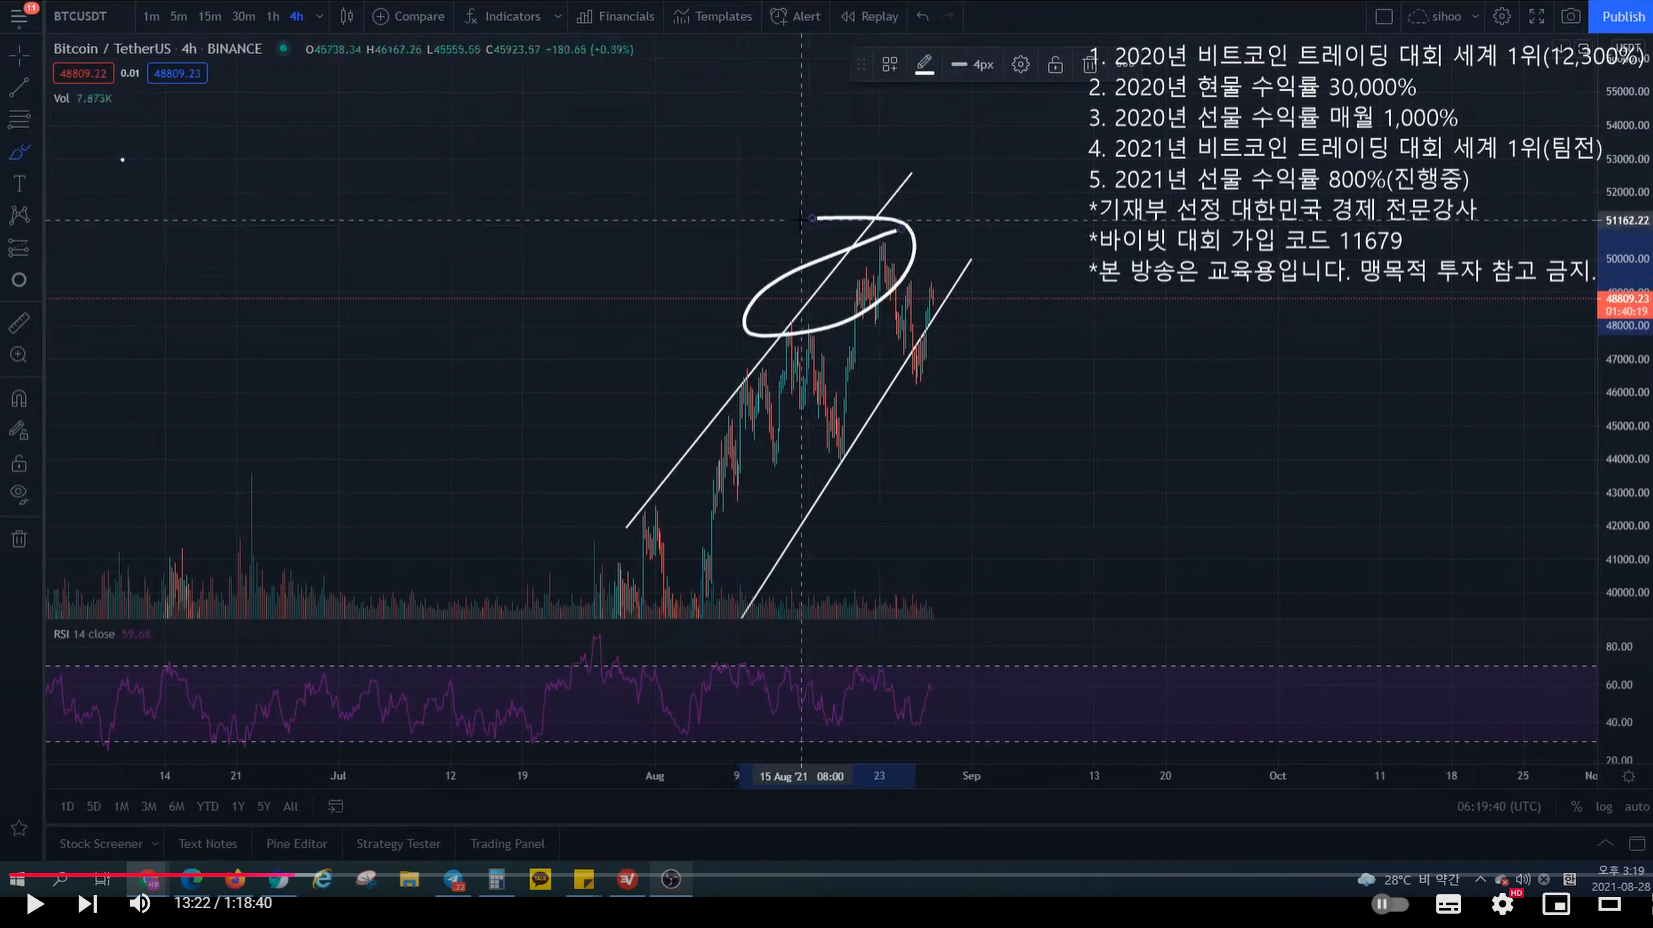Screen dimensions: 1653x928
Task: Take a chart snapshot with camera icon
Action: pyautogui.click(x=1571, y=16)
